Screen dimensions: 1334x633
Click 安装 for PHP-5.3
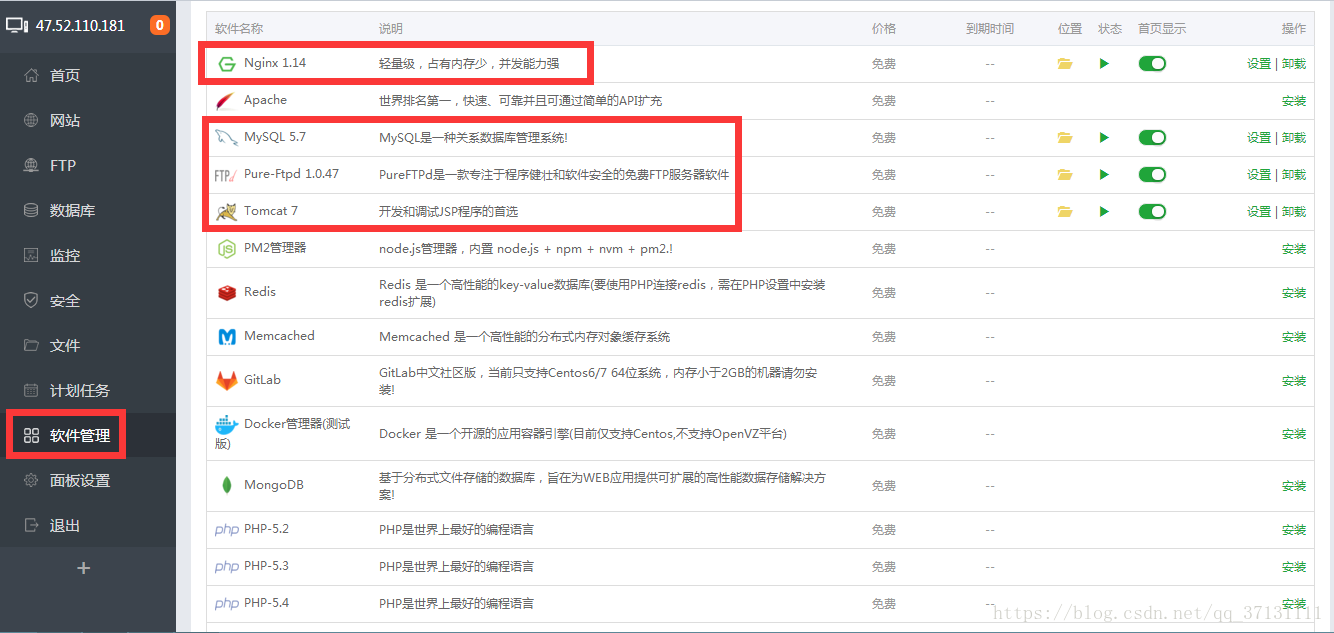(1294, 567)
